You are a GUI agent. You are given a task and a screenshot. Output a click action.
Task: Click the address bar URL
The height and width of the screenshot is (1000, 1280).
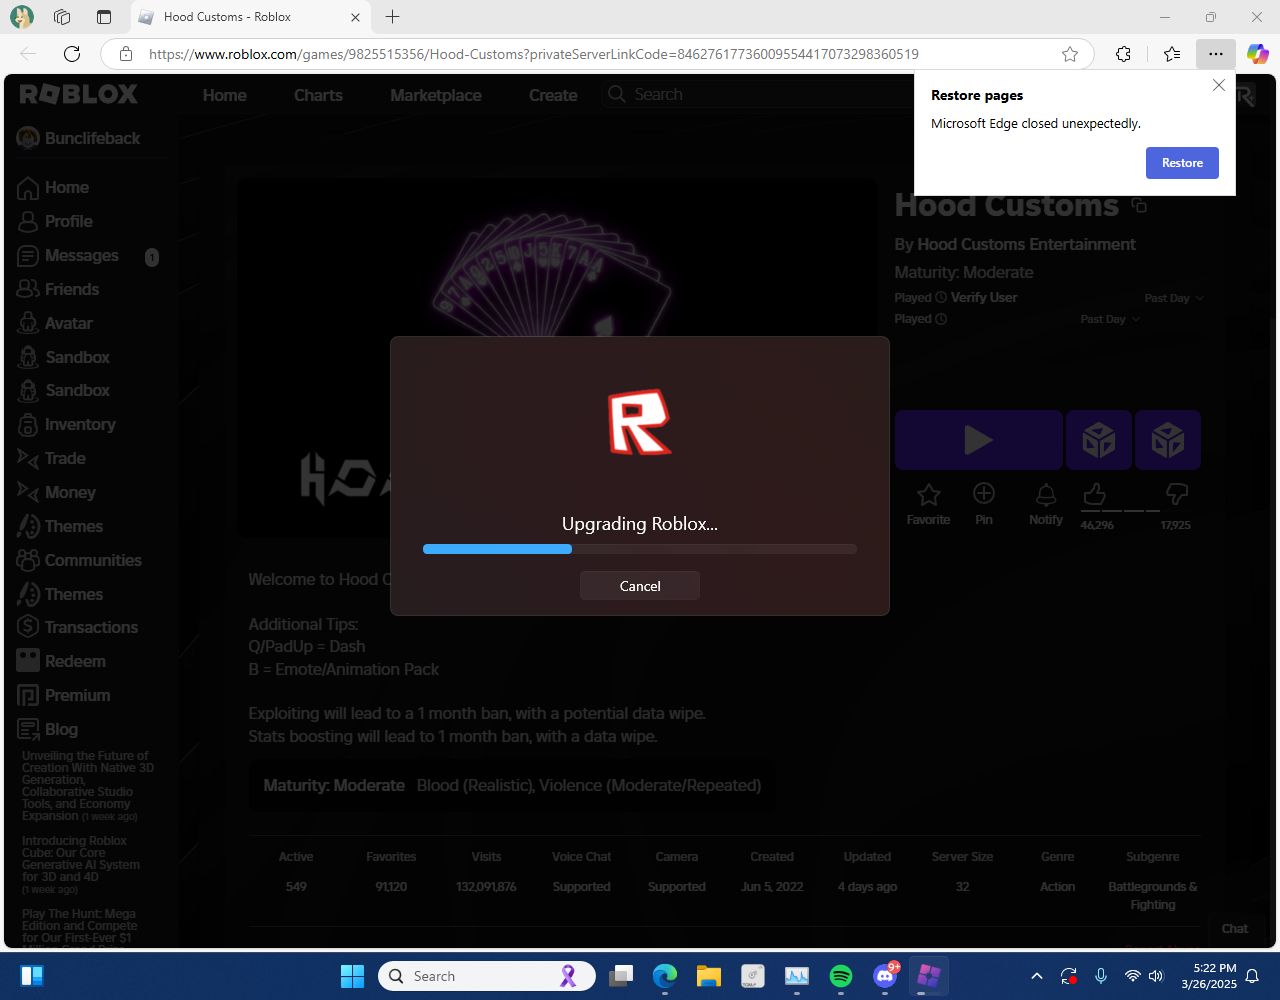[533, 54]
